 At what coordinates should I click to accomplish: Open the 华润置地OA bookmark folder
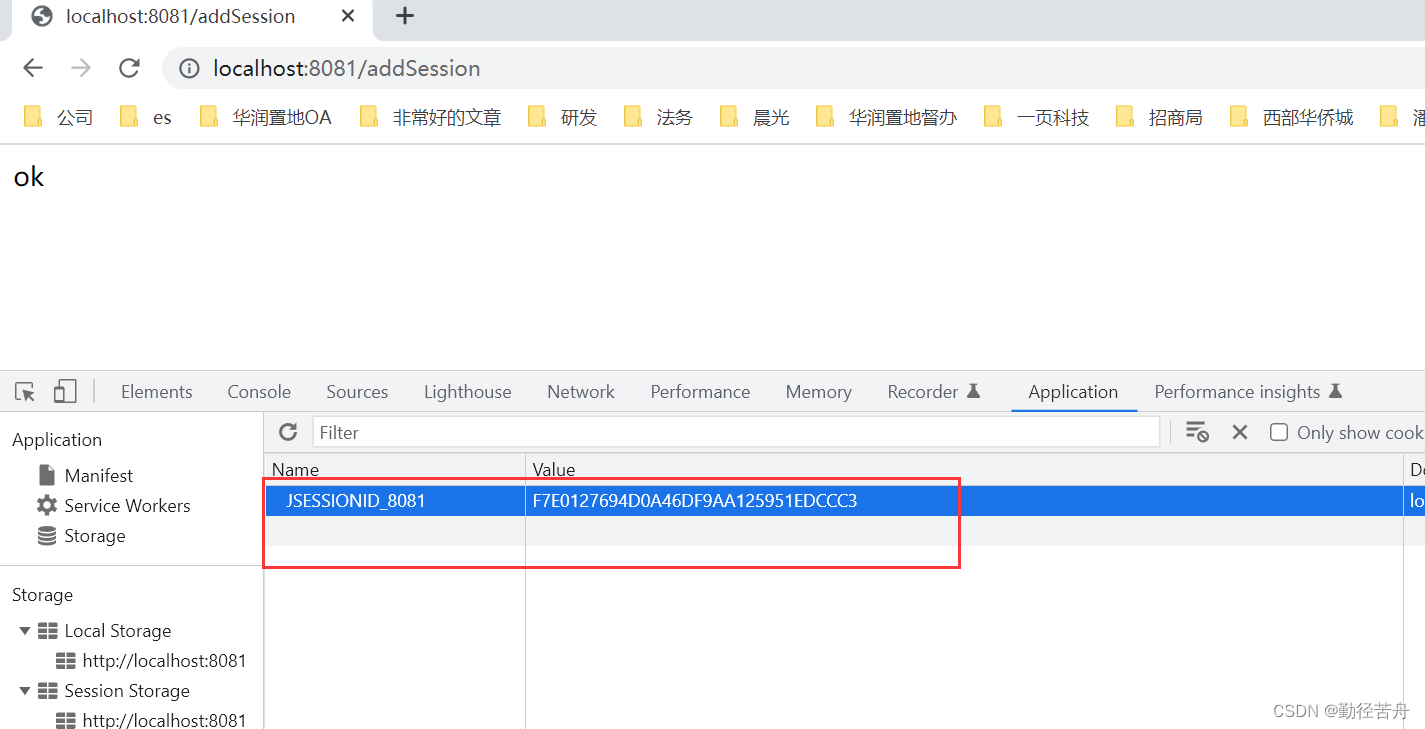pyautogui.click(x=266, y=118)
